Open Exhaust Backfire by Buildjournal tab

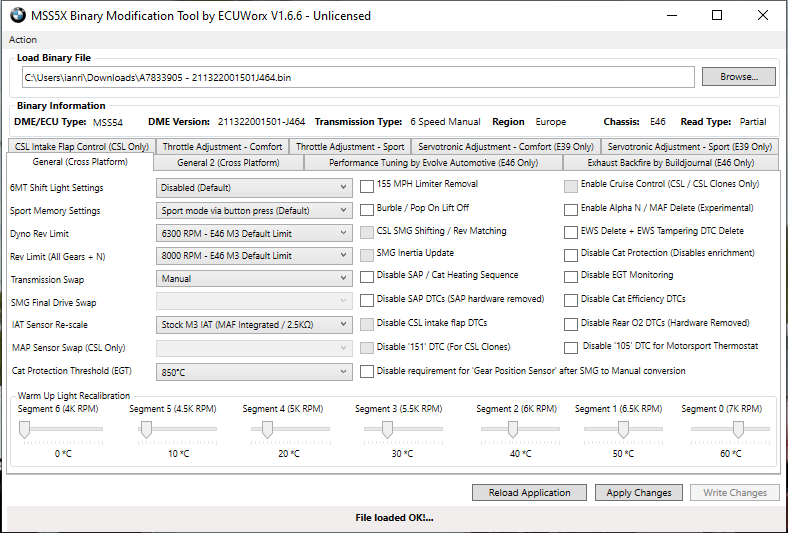pos(670,162)
